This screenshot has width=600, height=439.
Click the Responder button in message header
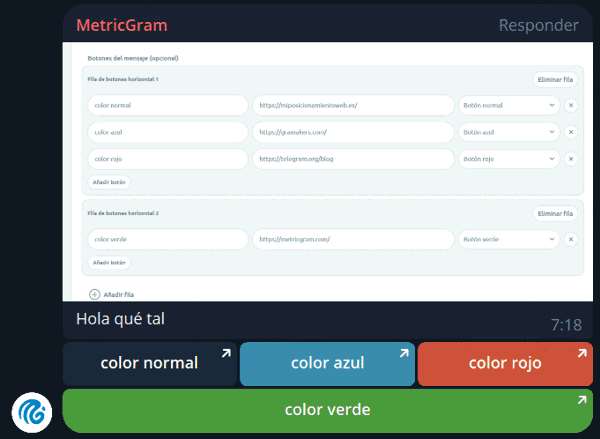click(539, 25)
